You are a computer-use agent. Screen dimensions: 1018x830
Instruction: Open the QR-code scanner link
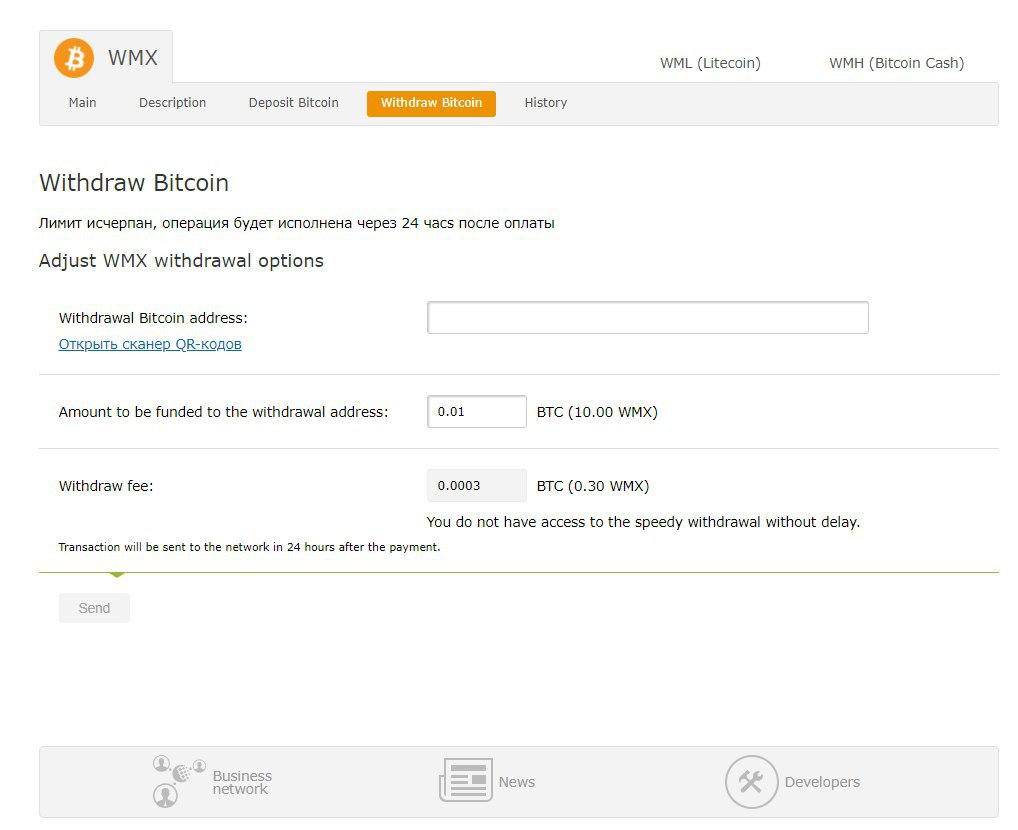coord(150,344)
